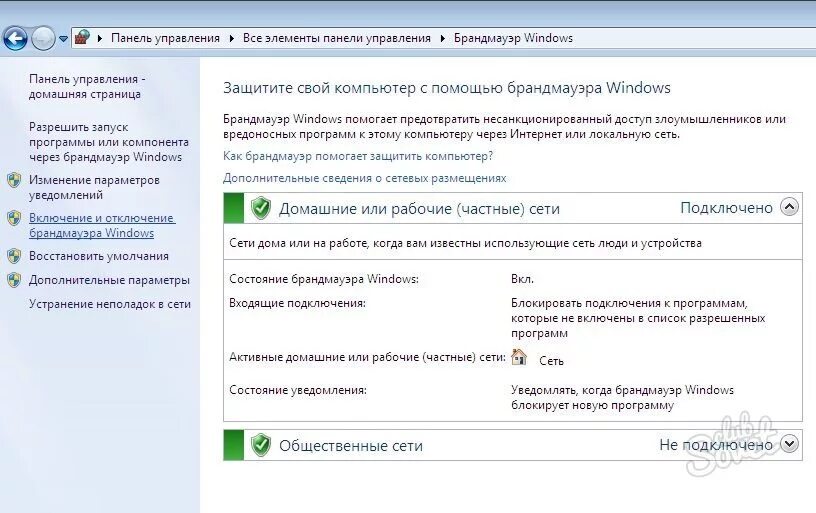816x513 pixels.
Task: Open Панель управления - домашняя страница link
Action: point(87,86)
